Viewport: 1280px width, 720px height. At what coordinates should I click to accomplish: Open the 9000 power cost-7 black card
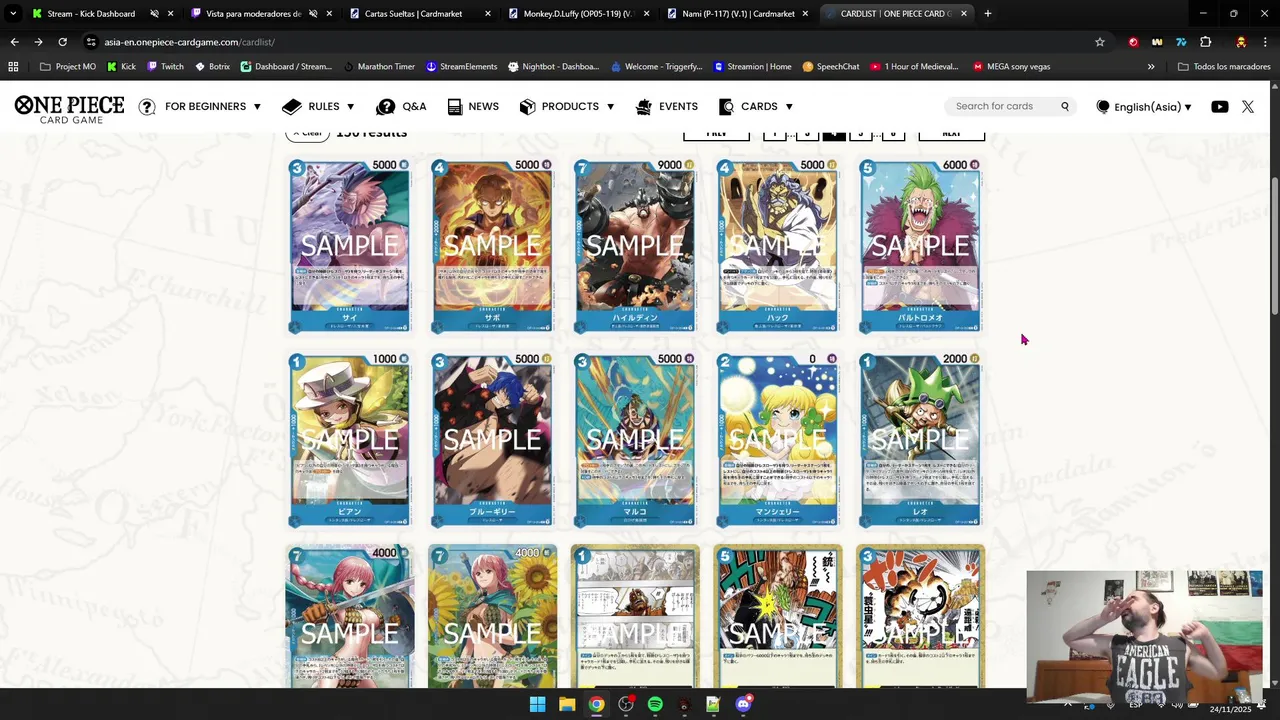(x=635, y=246)
